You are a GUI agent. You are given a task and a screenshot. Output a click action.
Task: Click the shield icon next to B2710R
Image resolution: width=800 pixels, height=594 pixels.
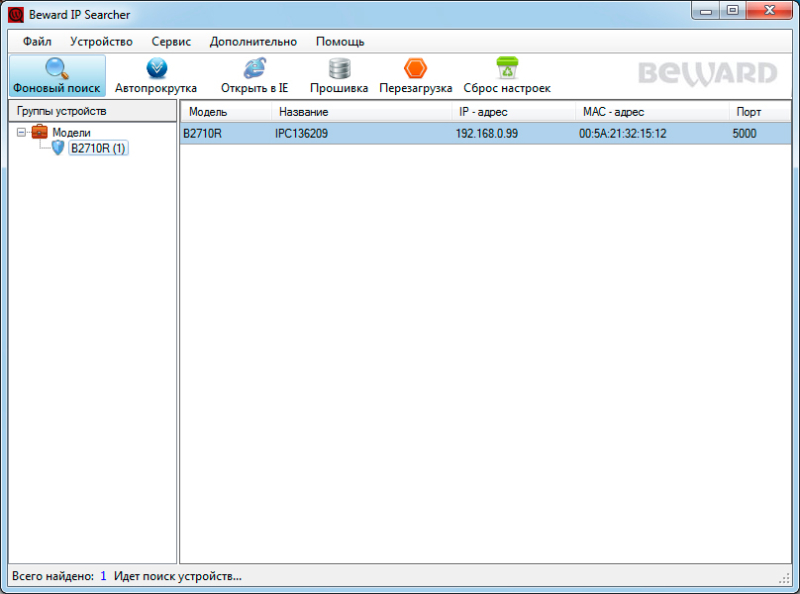point(58,148)
